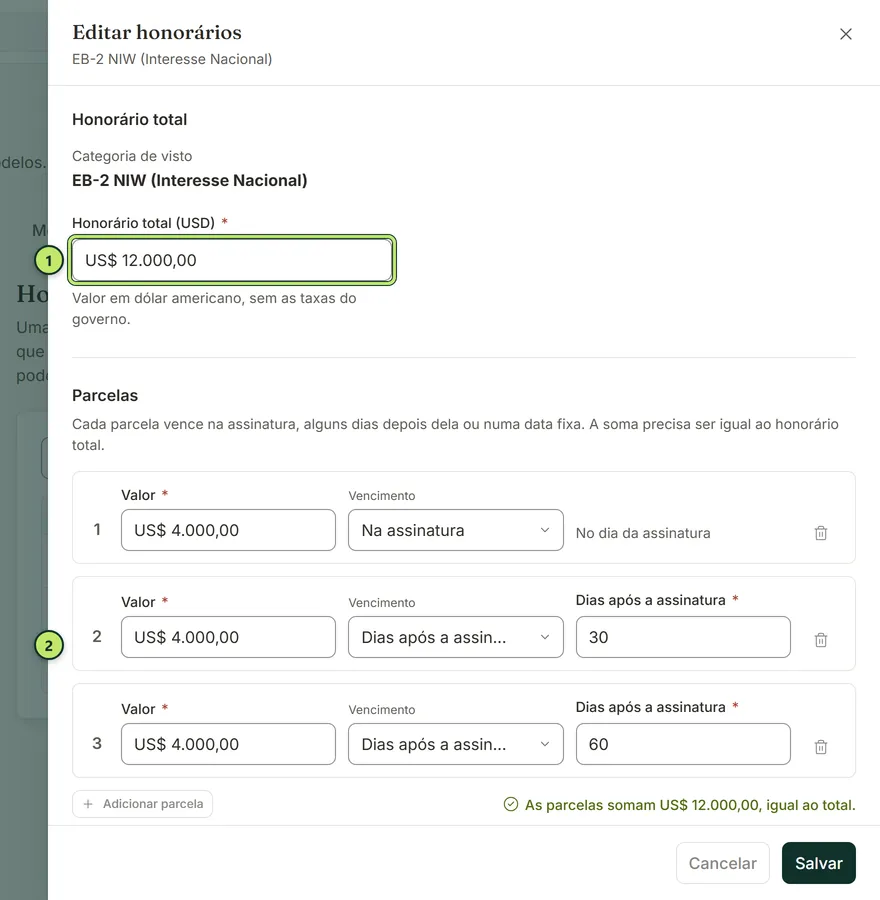This screenshot has height=900, width=880.
Task: Edit the Valor field of installment 2
Action: [x=228, y=637]
